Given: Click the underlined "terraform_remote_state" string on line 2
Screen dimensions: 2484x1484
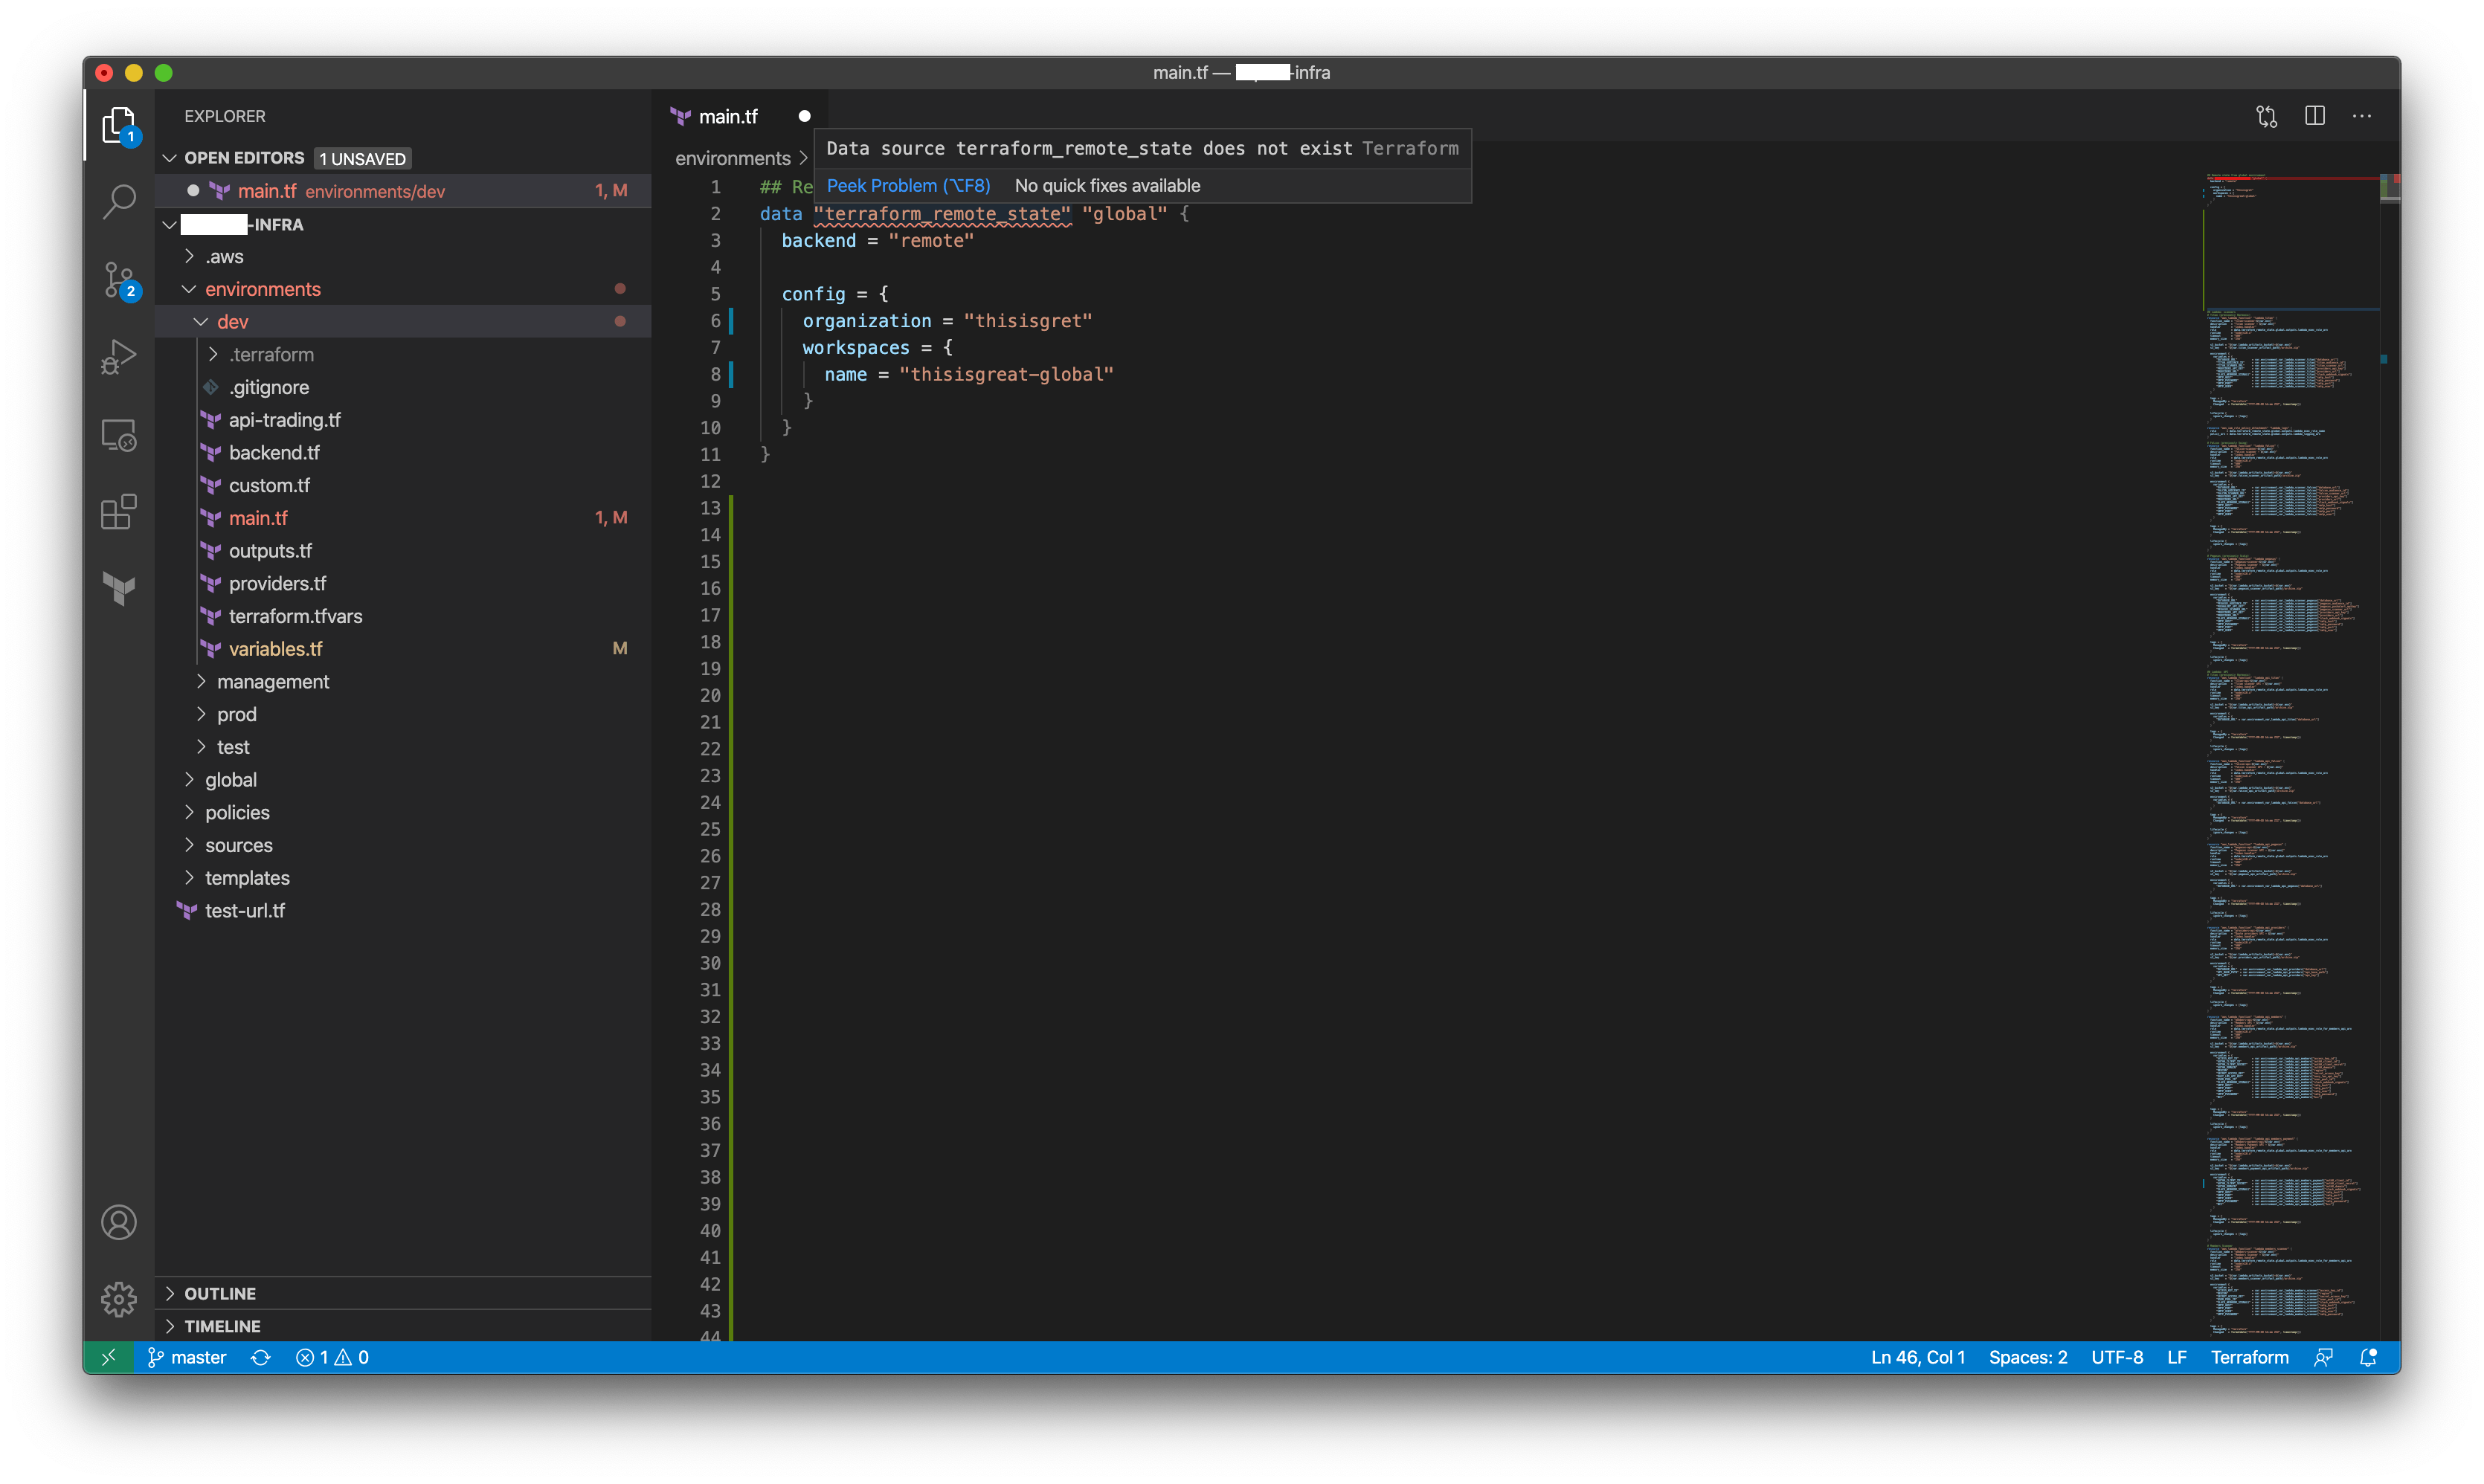Looking at the screenshot, I should point(942,214).
